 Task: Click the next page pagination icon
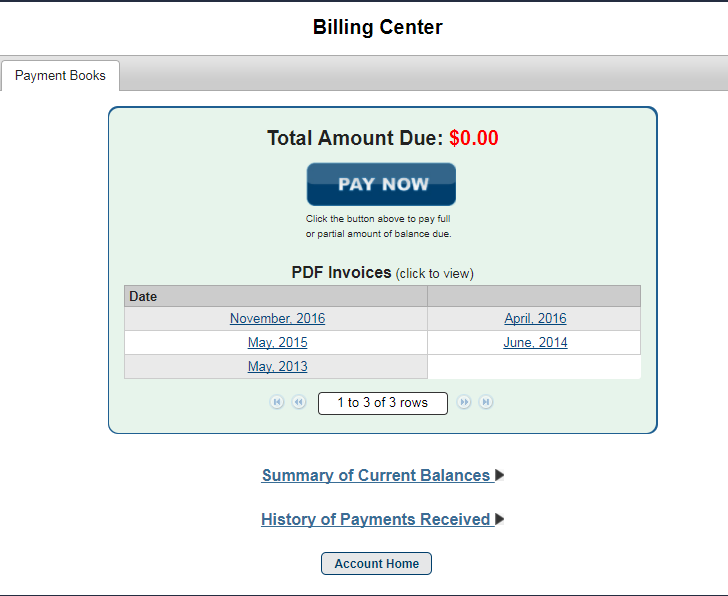[464, 402]
